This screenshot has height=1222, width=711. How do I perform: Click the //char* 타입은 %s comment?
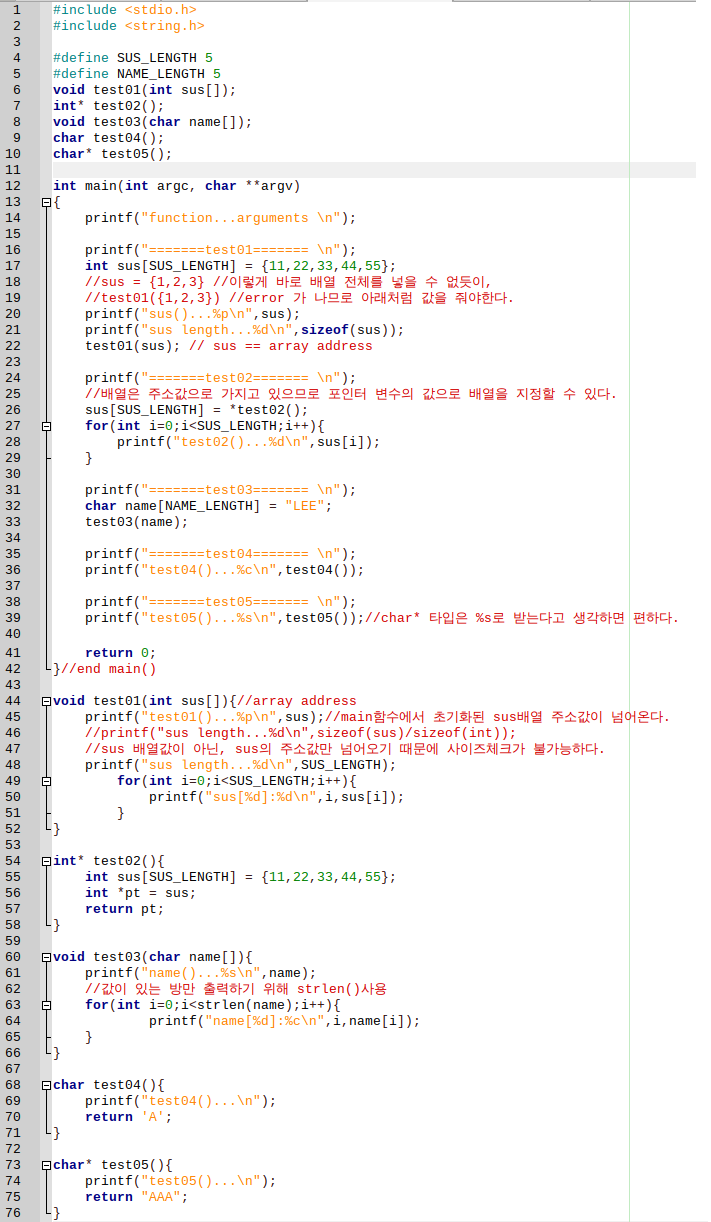522,618
